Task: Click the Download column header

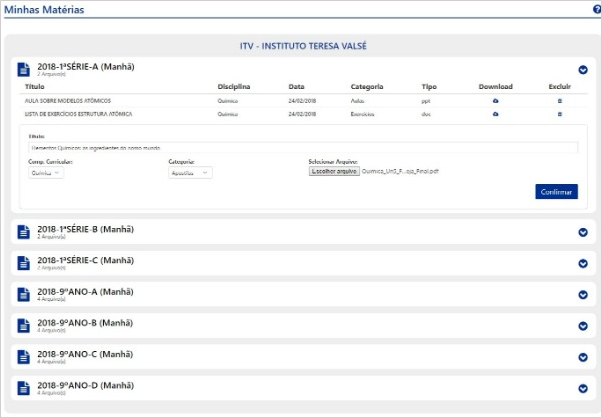Action: pyautogui.click(x=496, y=87)
